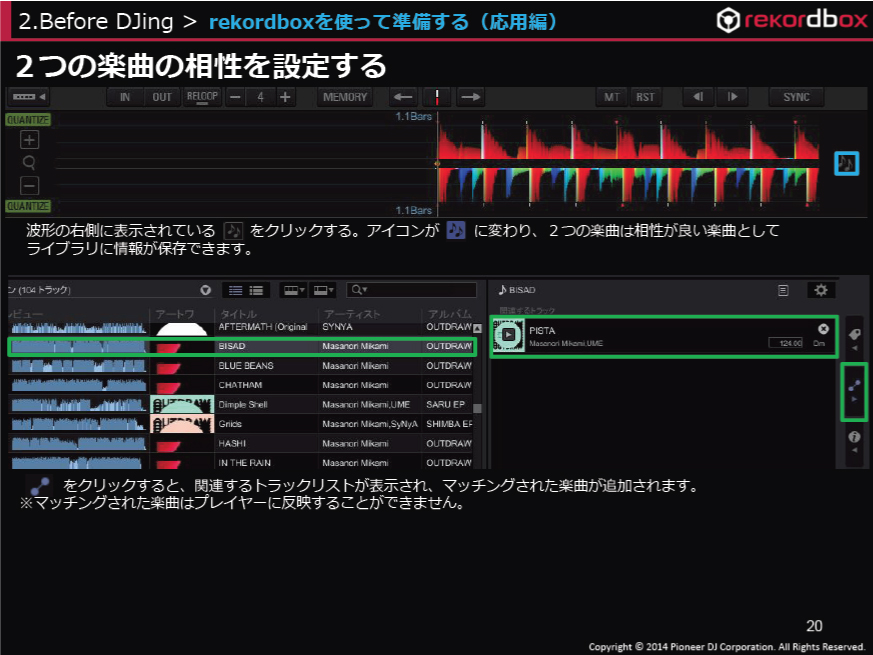Click the RELOOP button
The image size is (873, 655).
tap(202, 97)
